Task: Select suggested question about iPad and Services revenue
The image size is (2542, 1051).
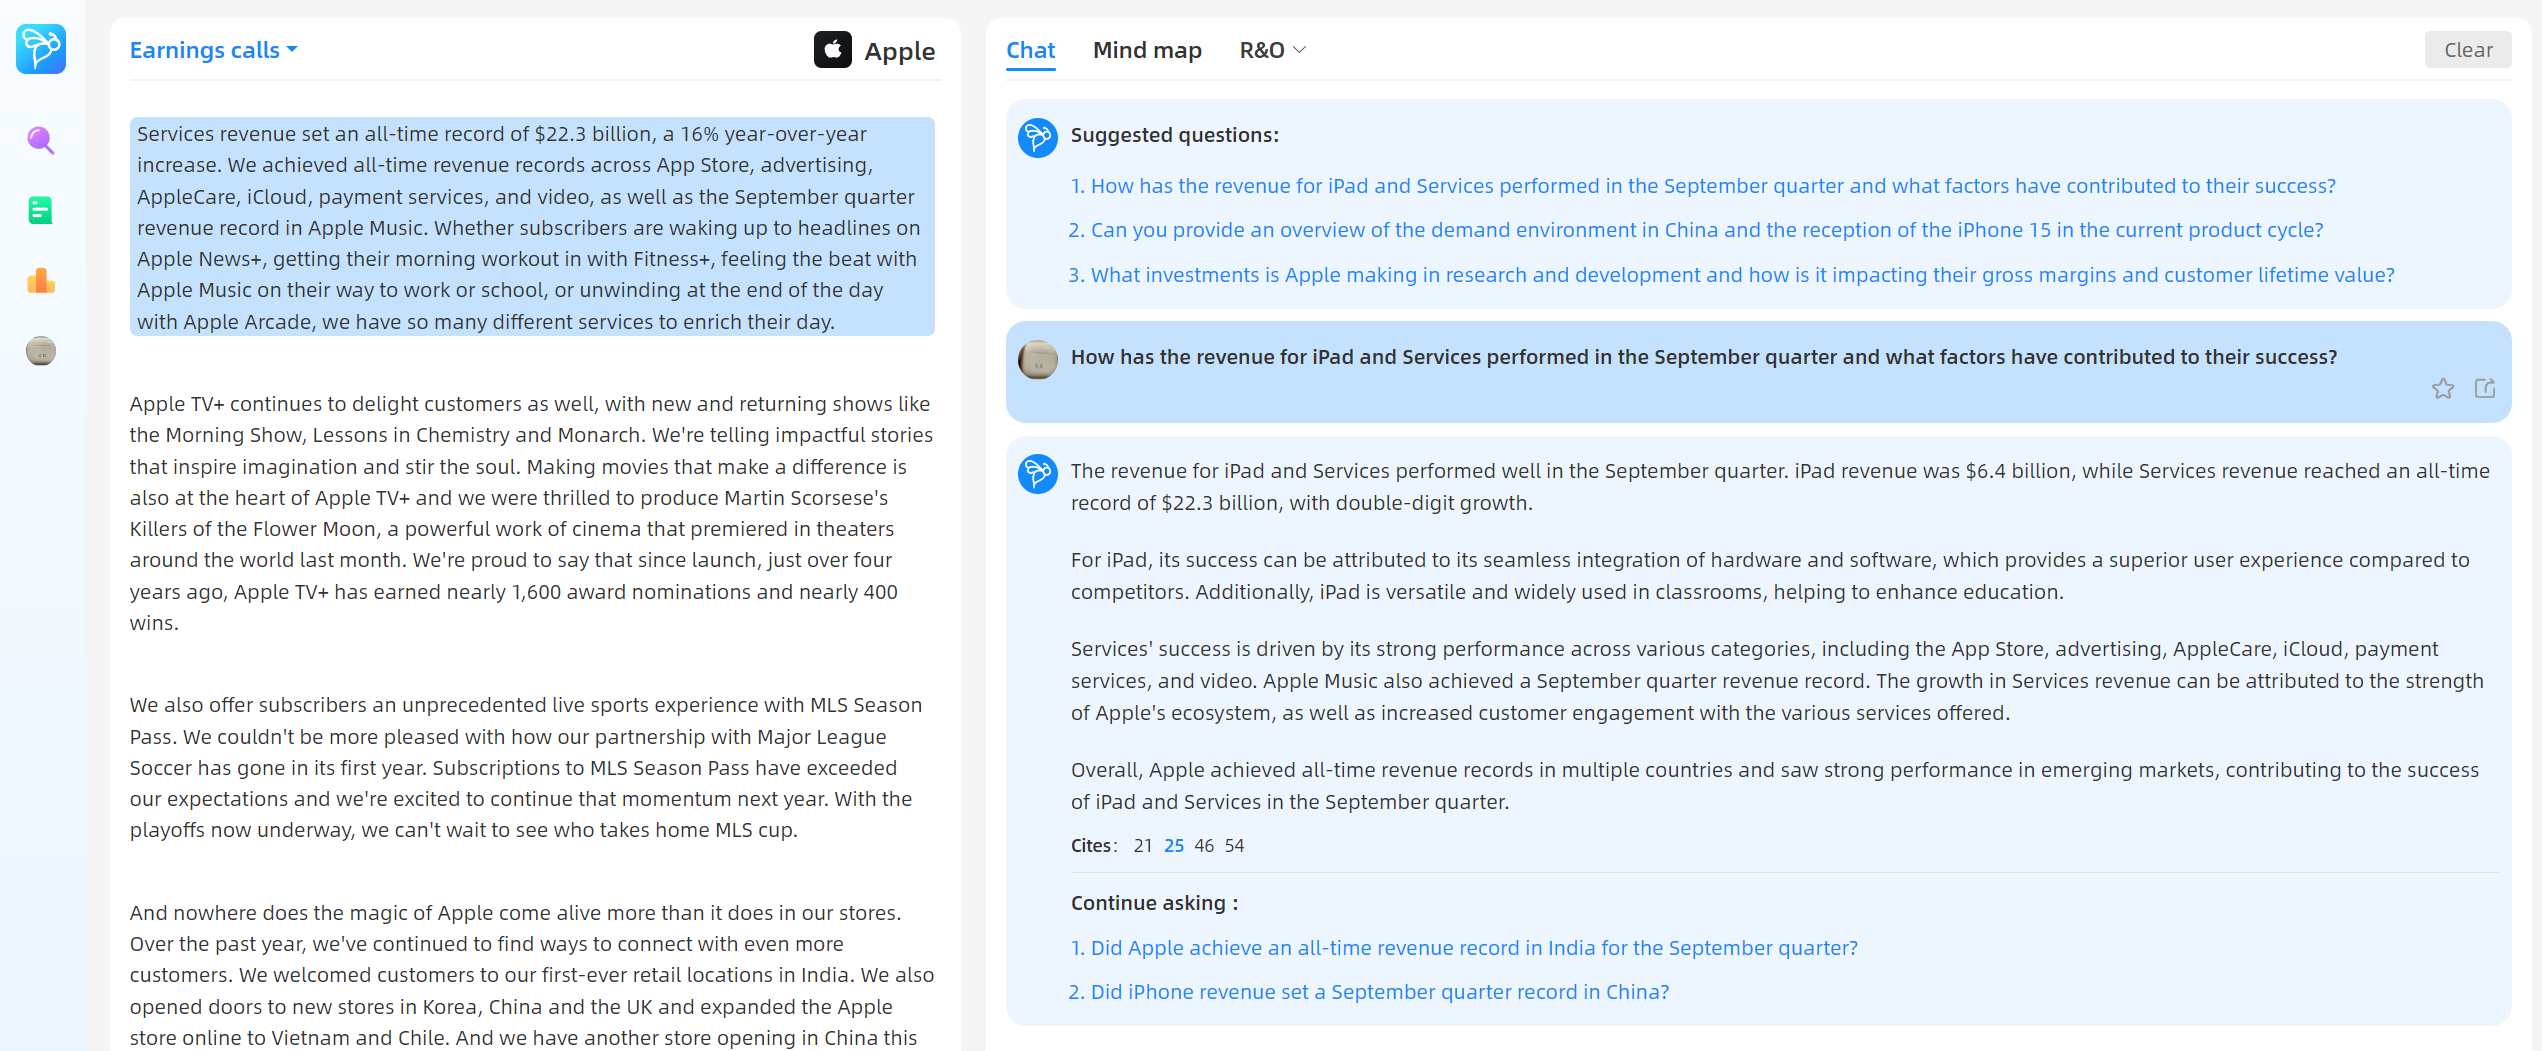Action: point(1703,186)
